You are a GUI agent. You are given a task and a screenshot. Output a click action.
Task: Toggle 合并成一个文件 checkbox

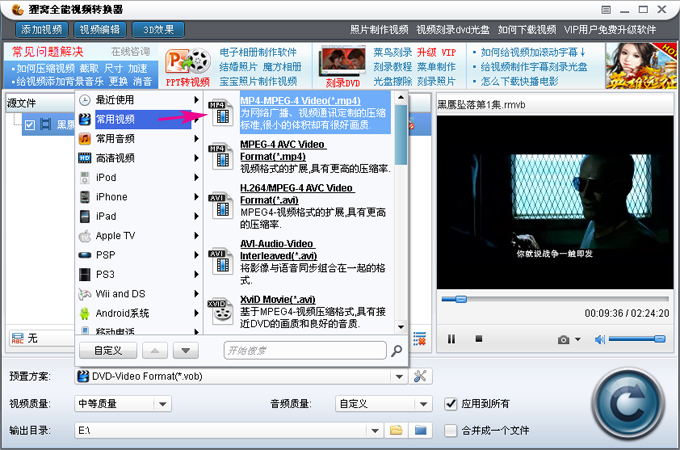451,430
